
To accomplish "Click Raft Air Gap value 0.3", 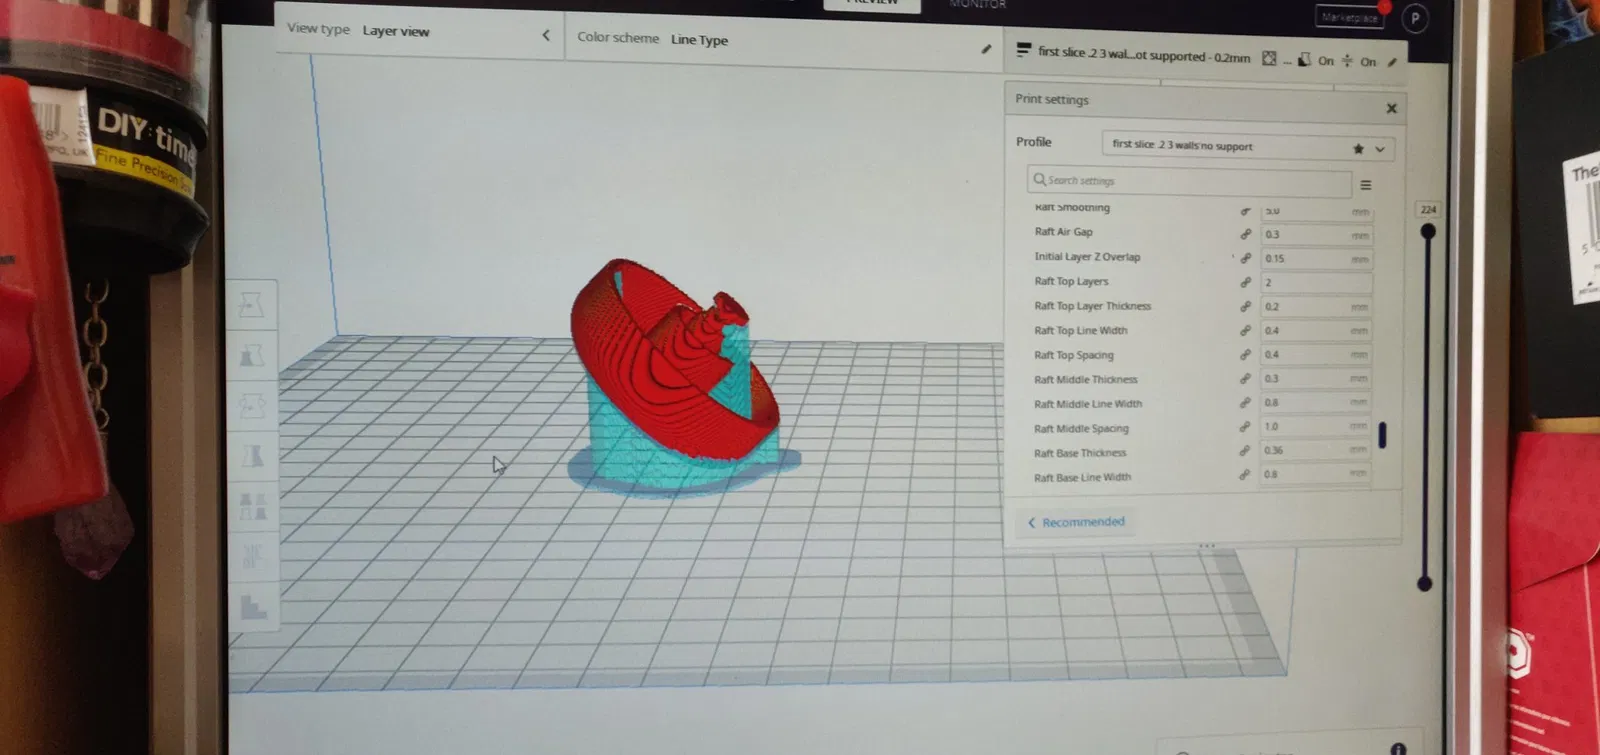I will (1316, 235).
